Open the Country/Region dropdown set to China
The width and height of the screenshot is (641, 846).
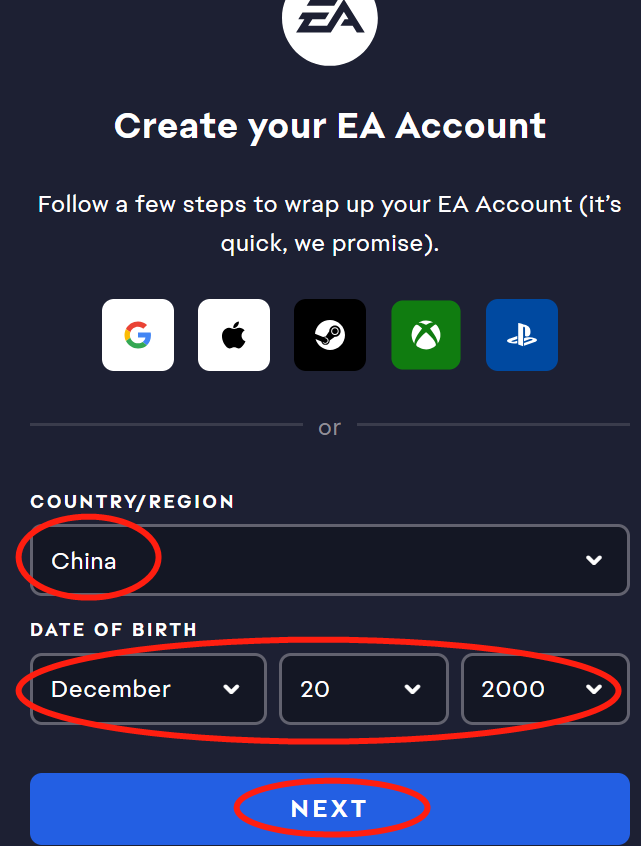330,560
